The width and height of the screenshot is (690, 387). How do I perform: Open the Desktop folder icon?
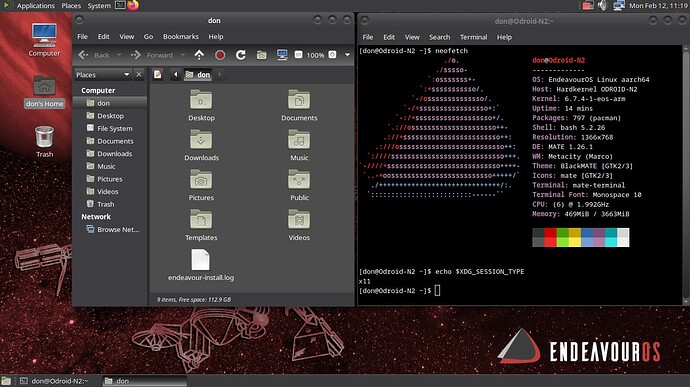201,105
